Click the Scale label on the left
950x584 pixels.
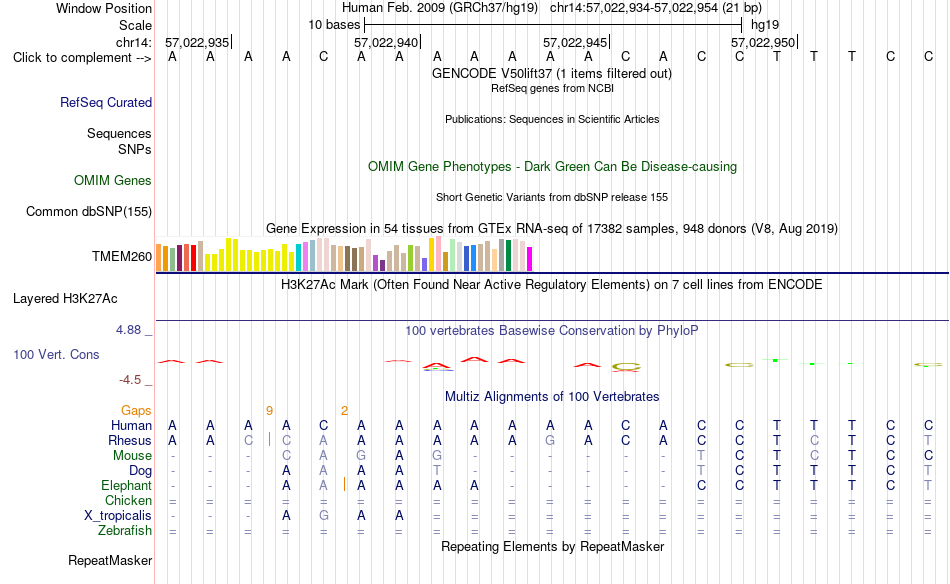point(135,25)
